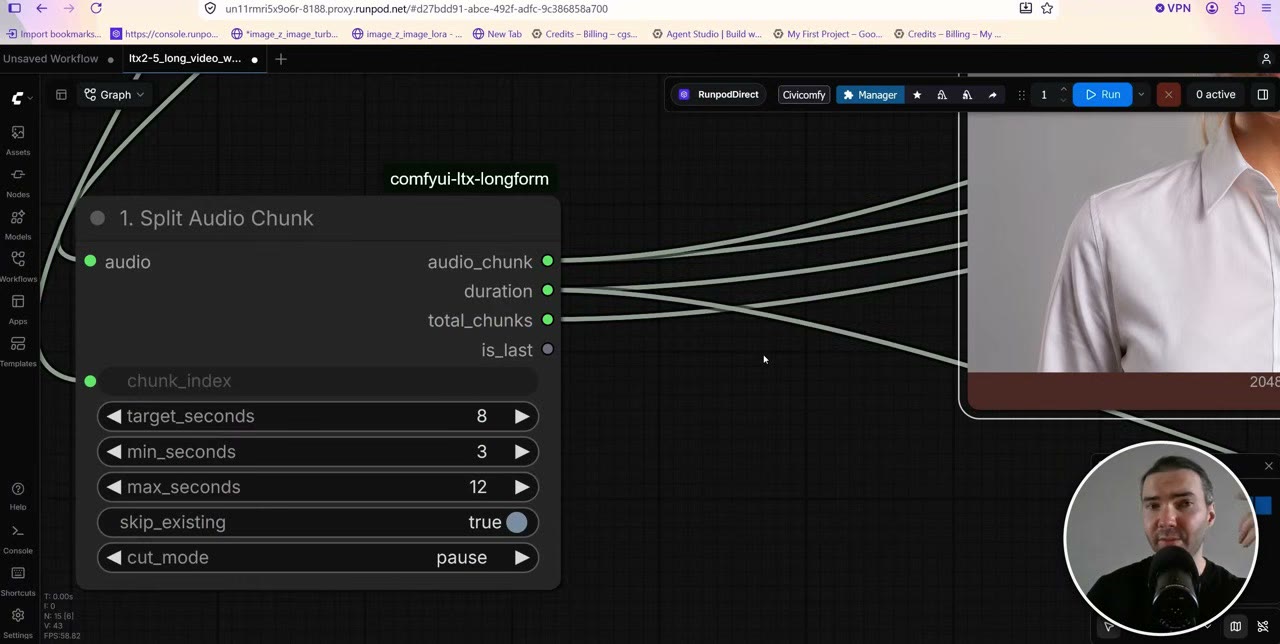This screenshot has height=644, width=1280.
Task: Toggle the right side panel icon
Action: tap(1262, 95)
